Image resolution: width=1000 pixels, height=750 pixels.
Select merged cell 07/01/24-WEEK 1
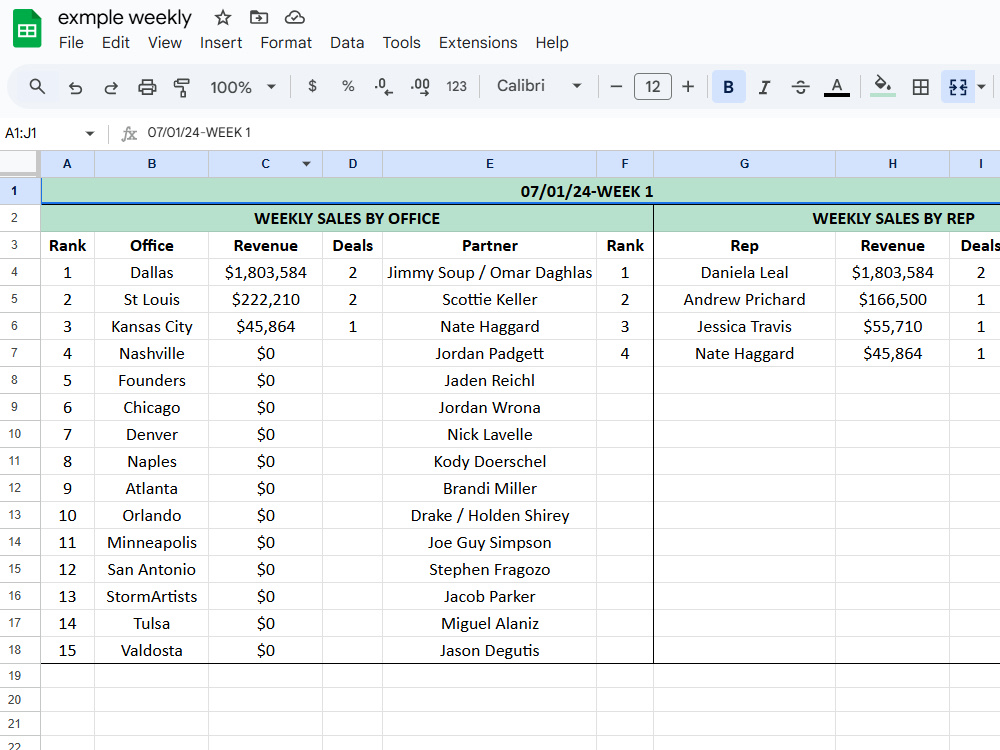coord(520,191)
